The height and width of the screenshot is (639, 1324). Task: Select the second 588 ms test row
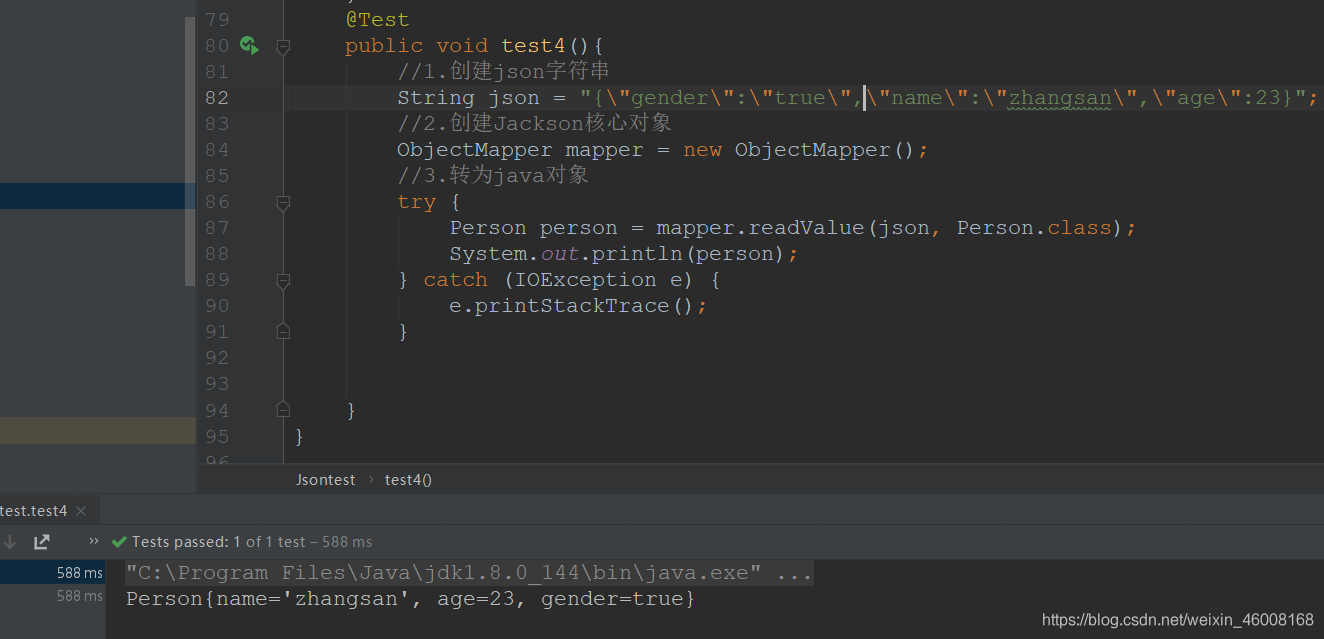click(x=52, y=595)
